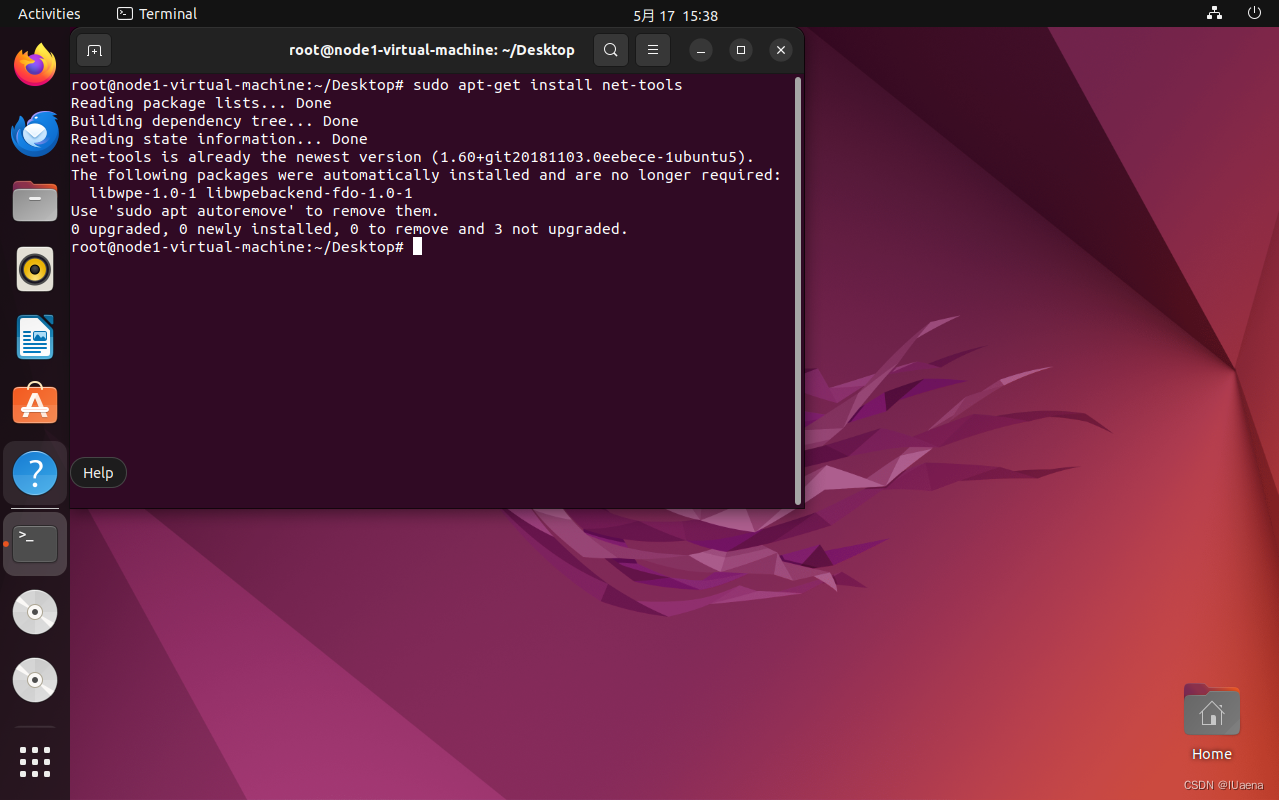Launch Thunderbird mail from the dock
1279x800 pixels.
click(35, 133)
